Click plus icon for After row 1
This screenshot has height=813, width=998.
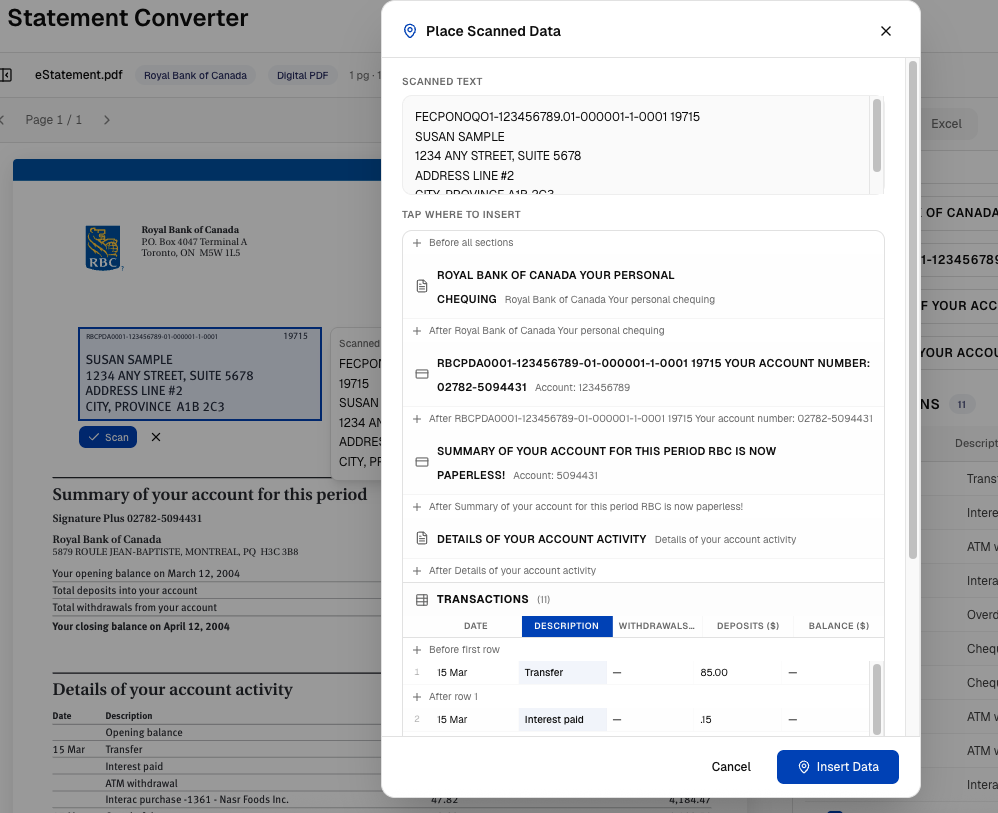click(x=417, y=697)
